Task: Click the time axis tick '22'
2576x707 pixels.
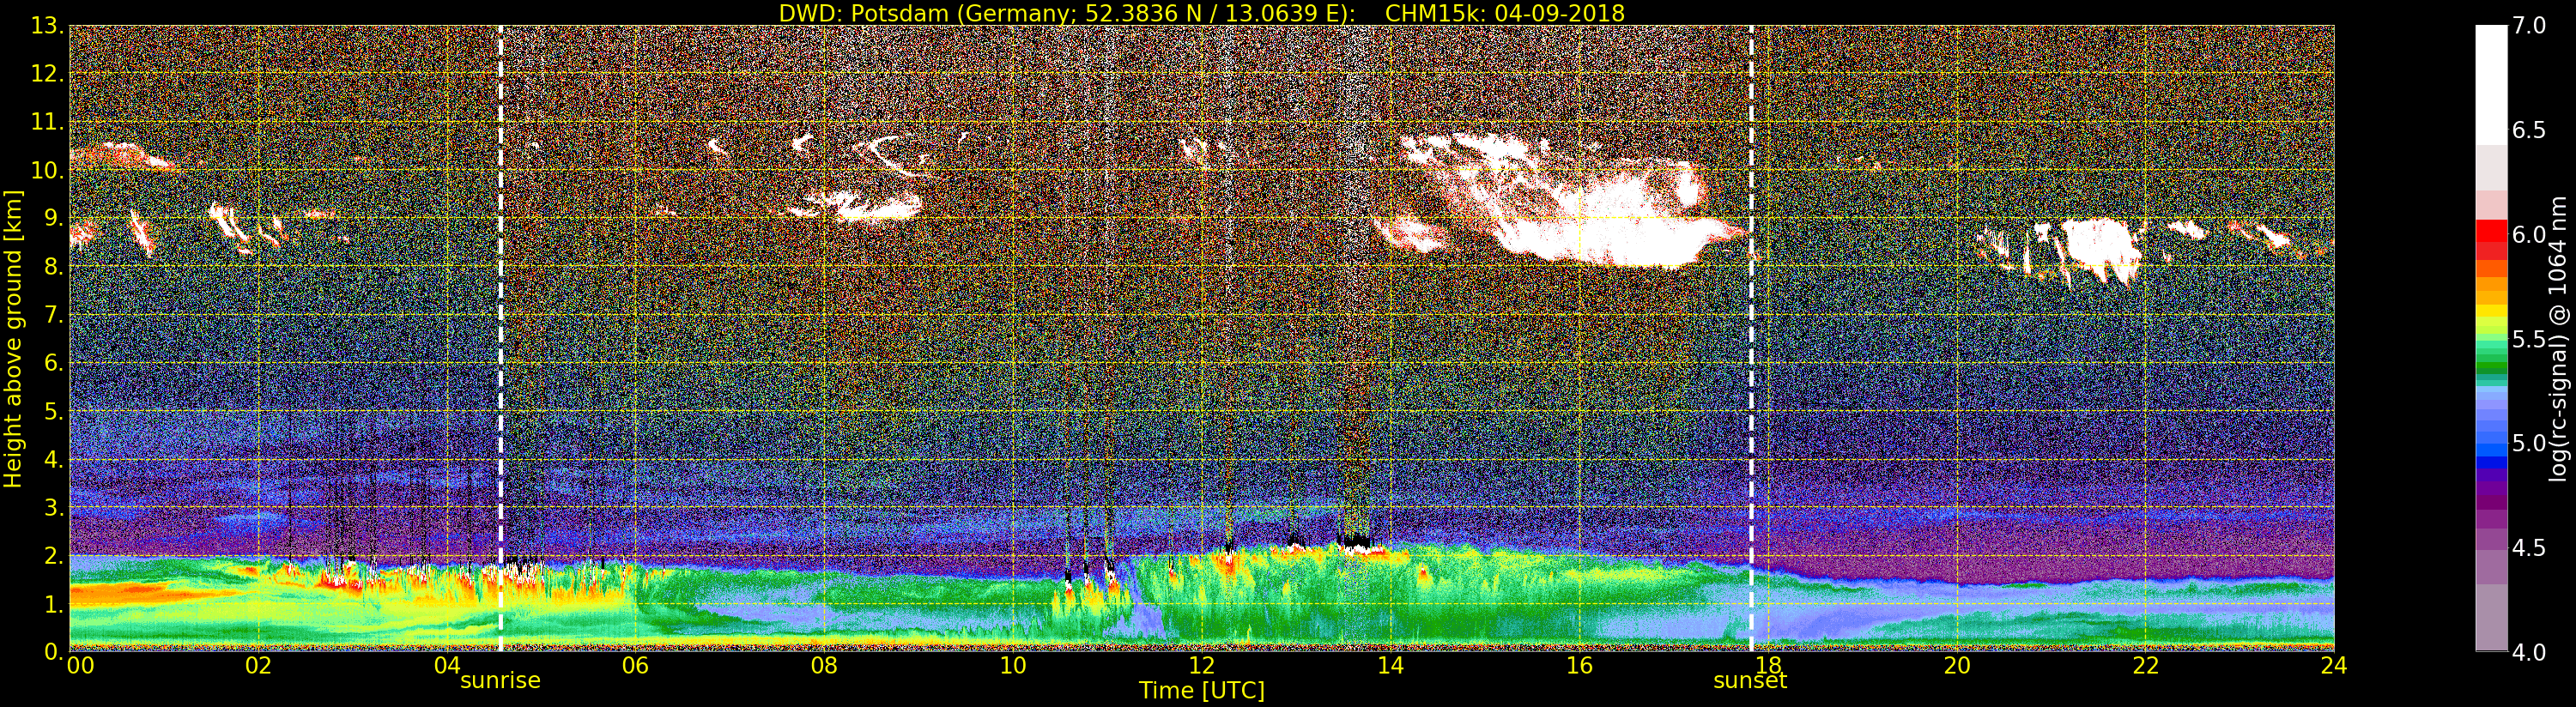Action: [x=2146, y=666]
